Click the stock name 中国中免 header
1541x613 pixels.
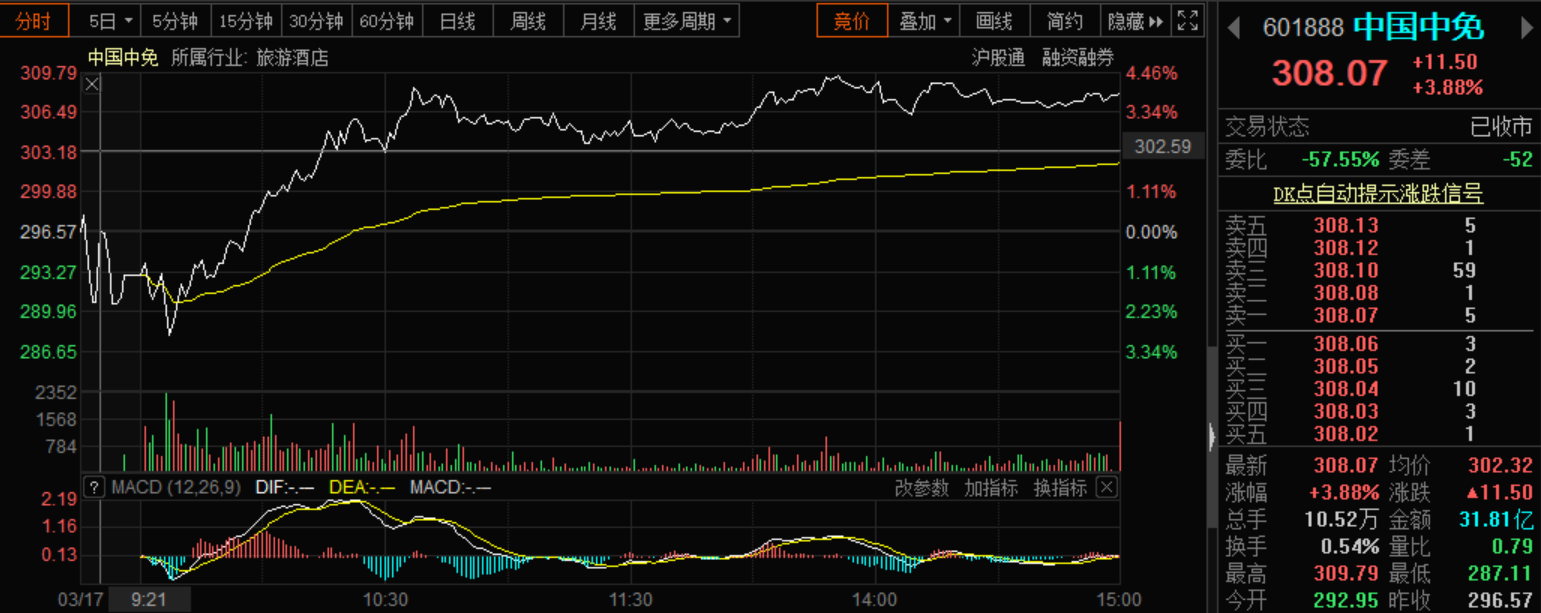1419,27
